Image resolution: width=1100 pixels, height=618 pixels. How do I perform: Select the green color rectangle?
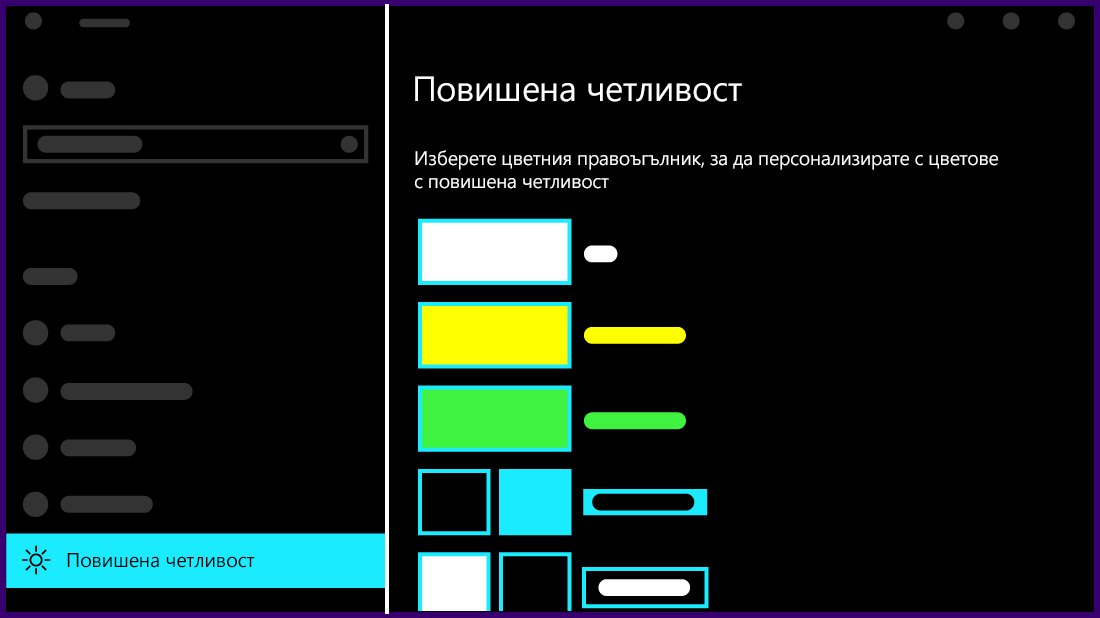(x=495, y=419)
